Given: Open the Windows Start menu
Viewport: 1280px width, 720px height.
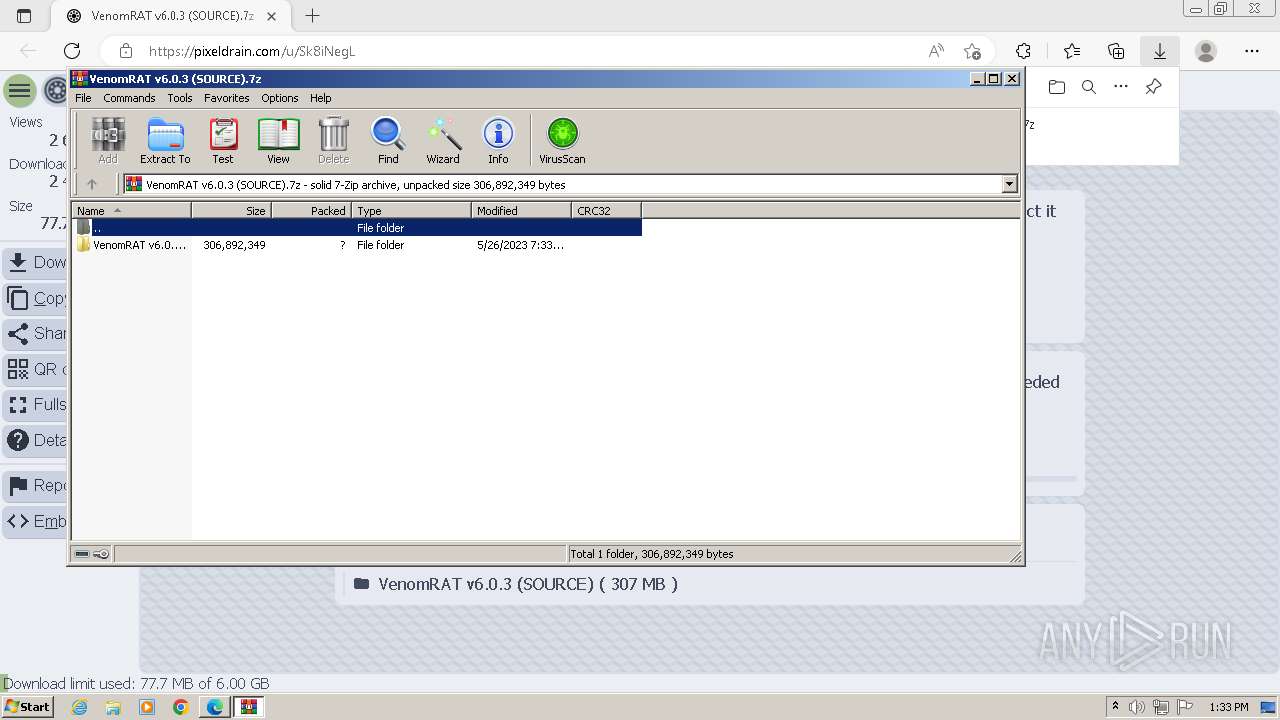Looking at the screenshot, I should [x=27, y=707].
